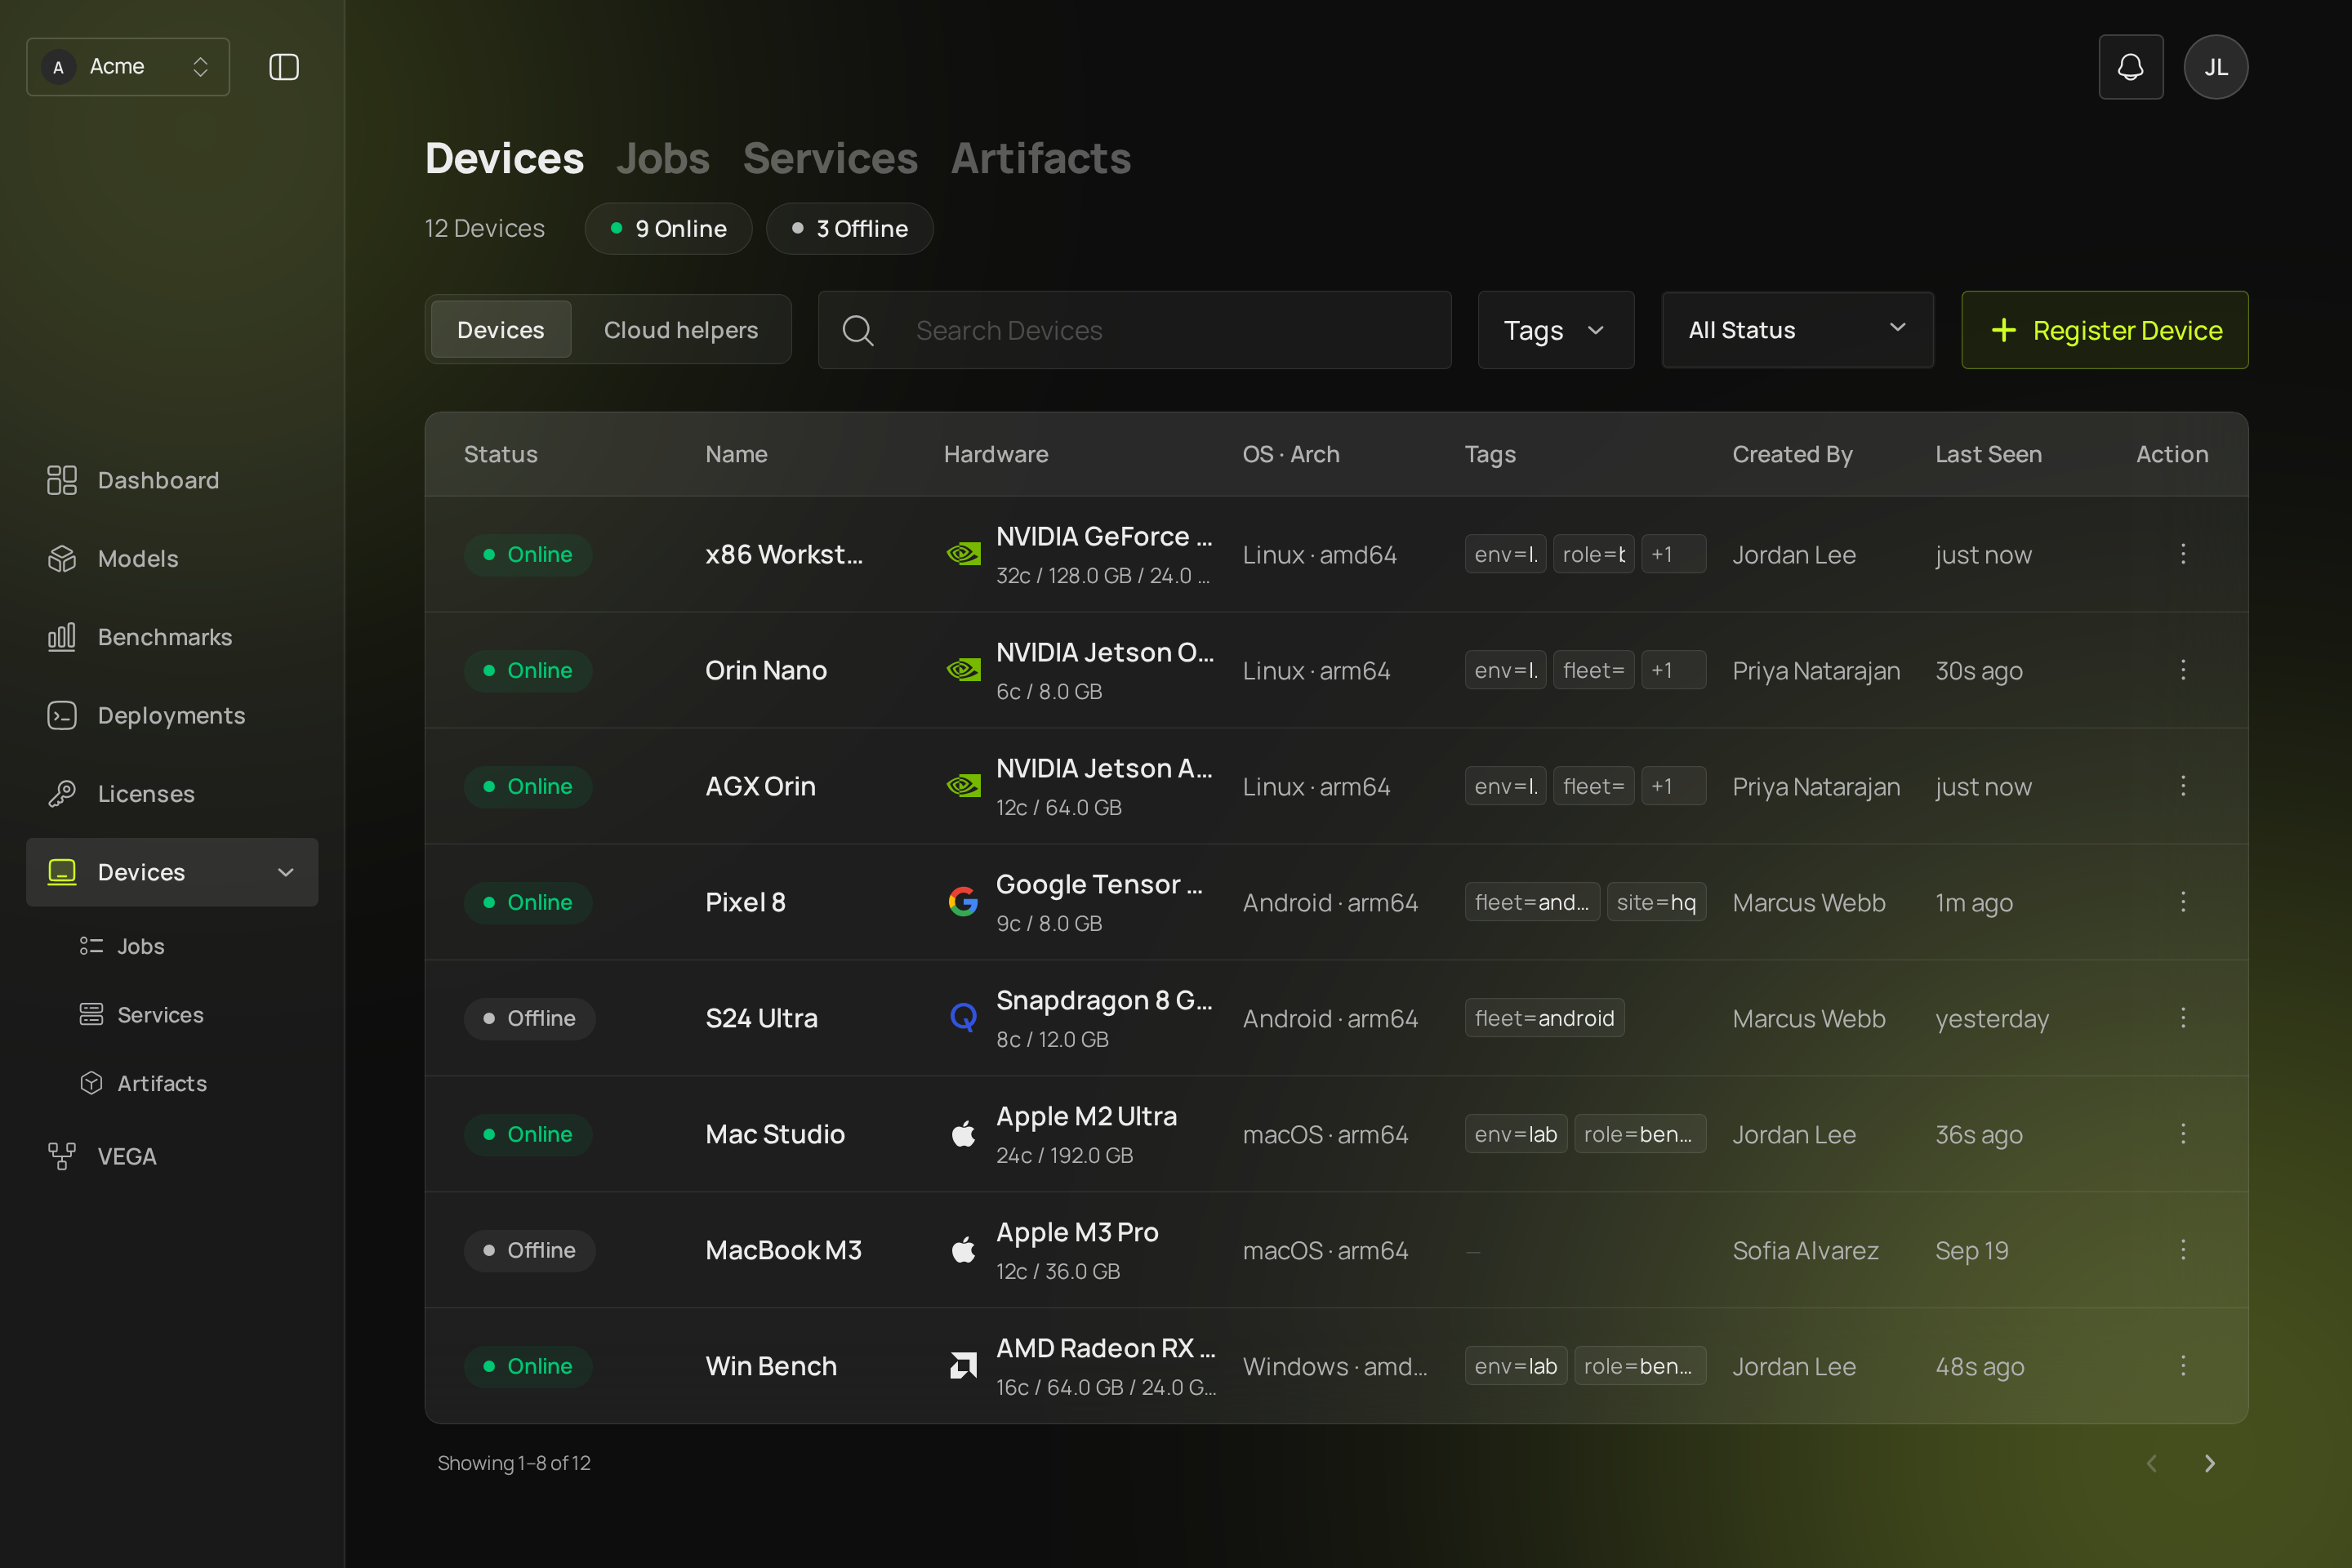Toggle the sidebar collapse icon
The width and height of the screenshot is (2352, 1568).
(x=284, y=67)
